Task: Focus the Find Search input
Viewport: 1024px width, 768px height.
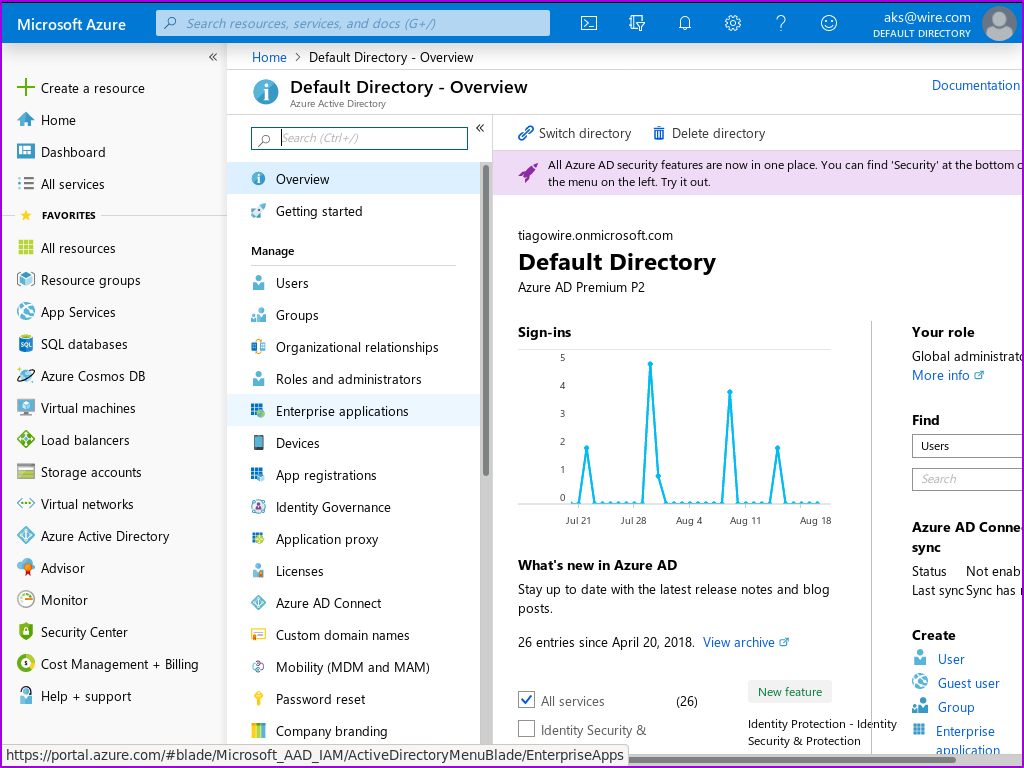Action: tap(967, 479)
